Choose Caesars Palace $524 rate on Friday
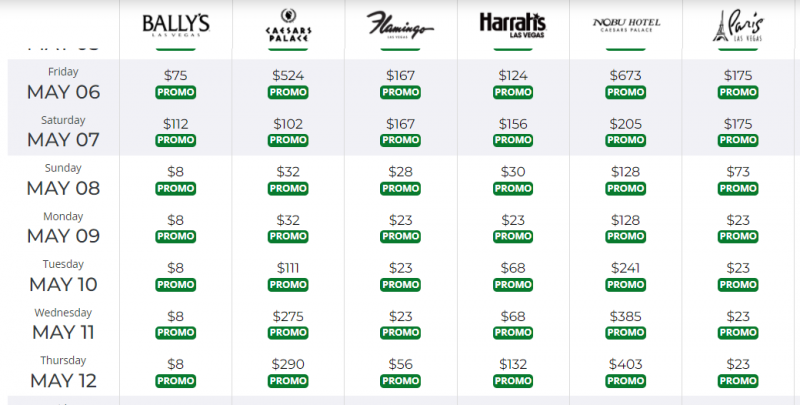Image resolution: width=800 pixels, height=405 pixels. [x=289, y=74]
